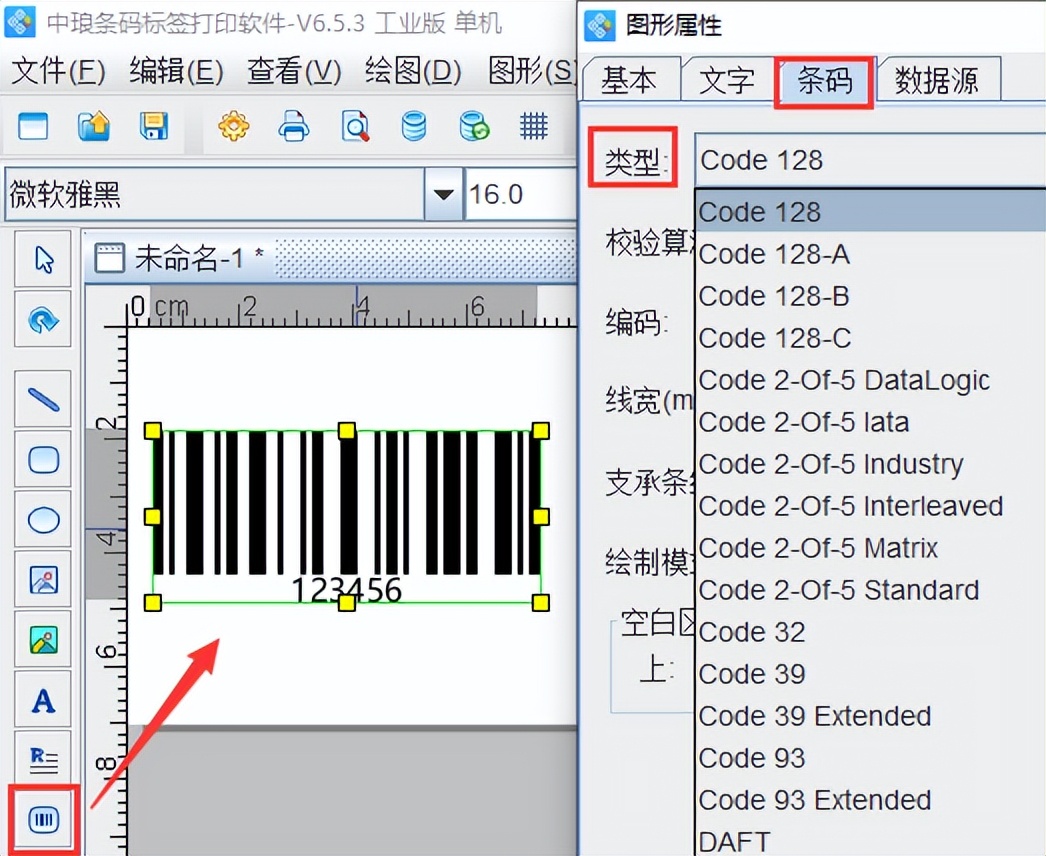The image size is (1046, 856).
Task: Select the text tool labeled A
Action: click(x=42, y=700)
